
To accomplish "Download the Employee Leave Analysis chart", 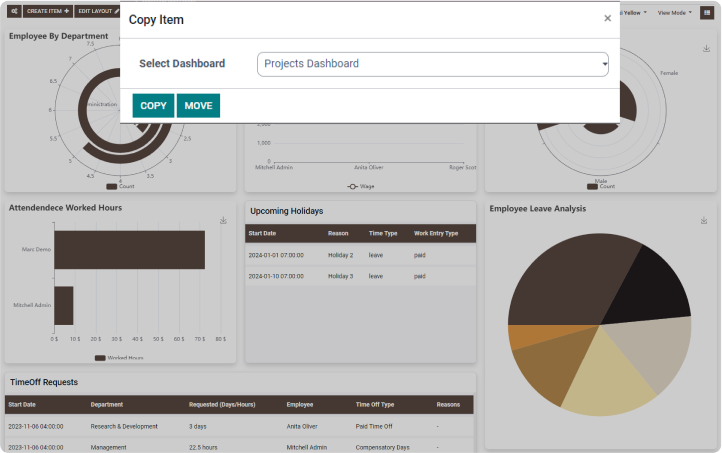I will click(704, 220).
